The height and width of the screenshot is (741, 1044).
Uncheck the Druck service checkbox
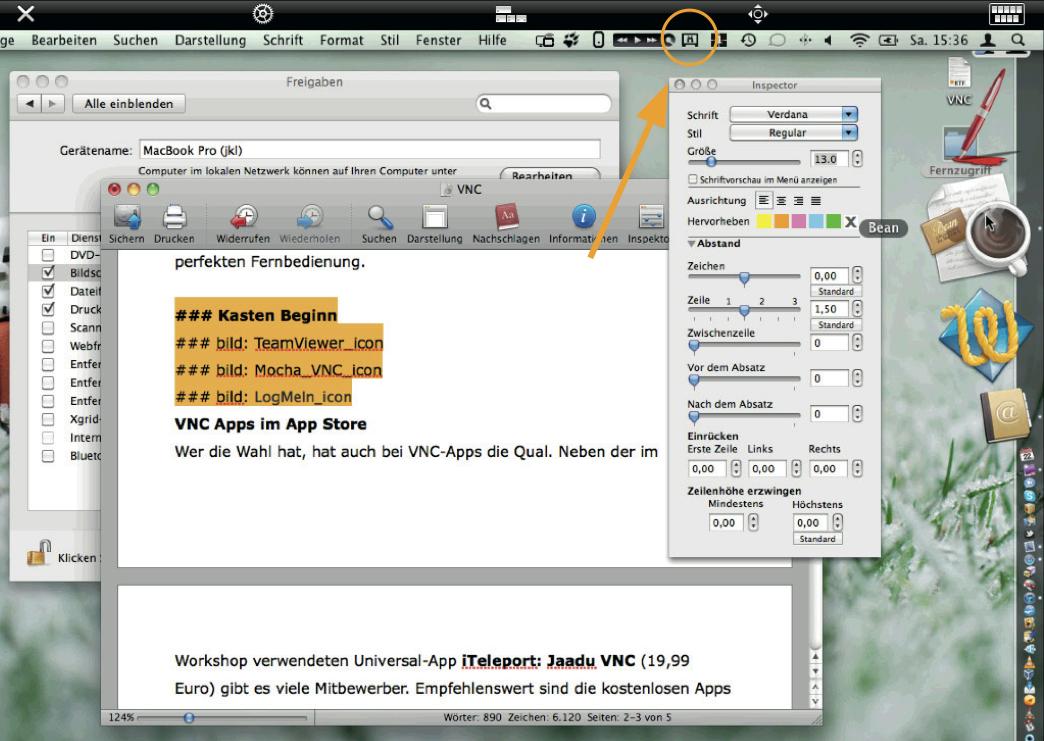pos(48,309)
